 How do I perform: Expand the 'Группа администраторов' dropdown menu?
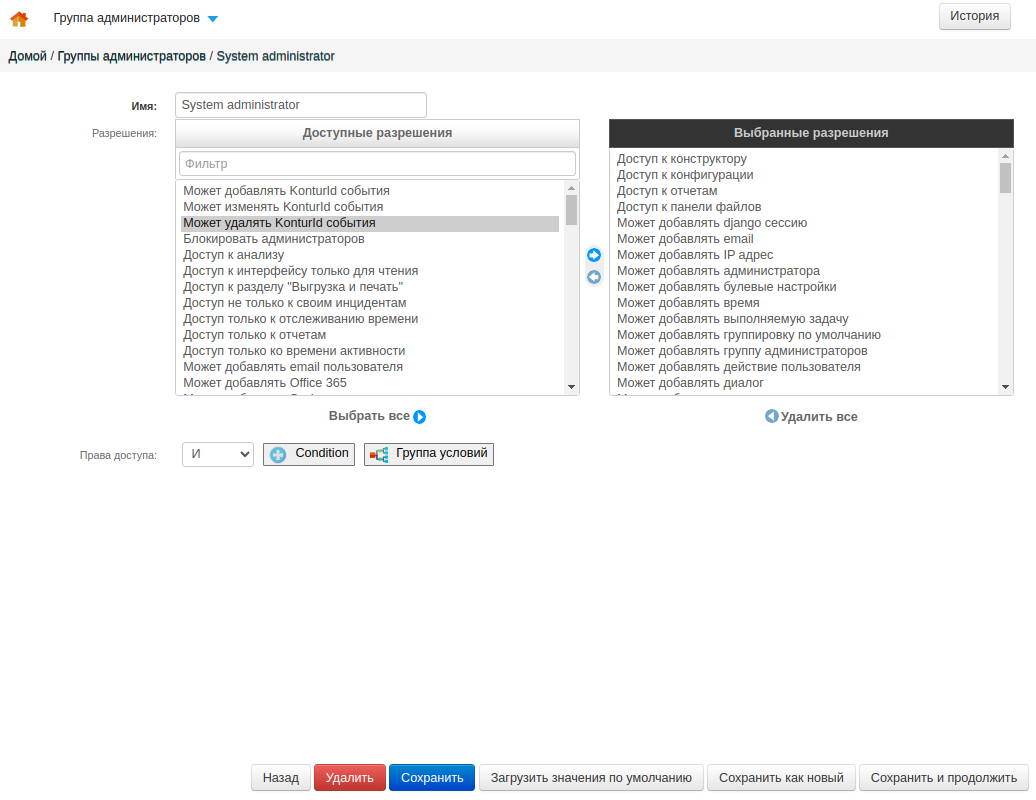[212, 18]
